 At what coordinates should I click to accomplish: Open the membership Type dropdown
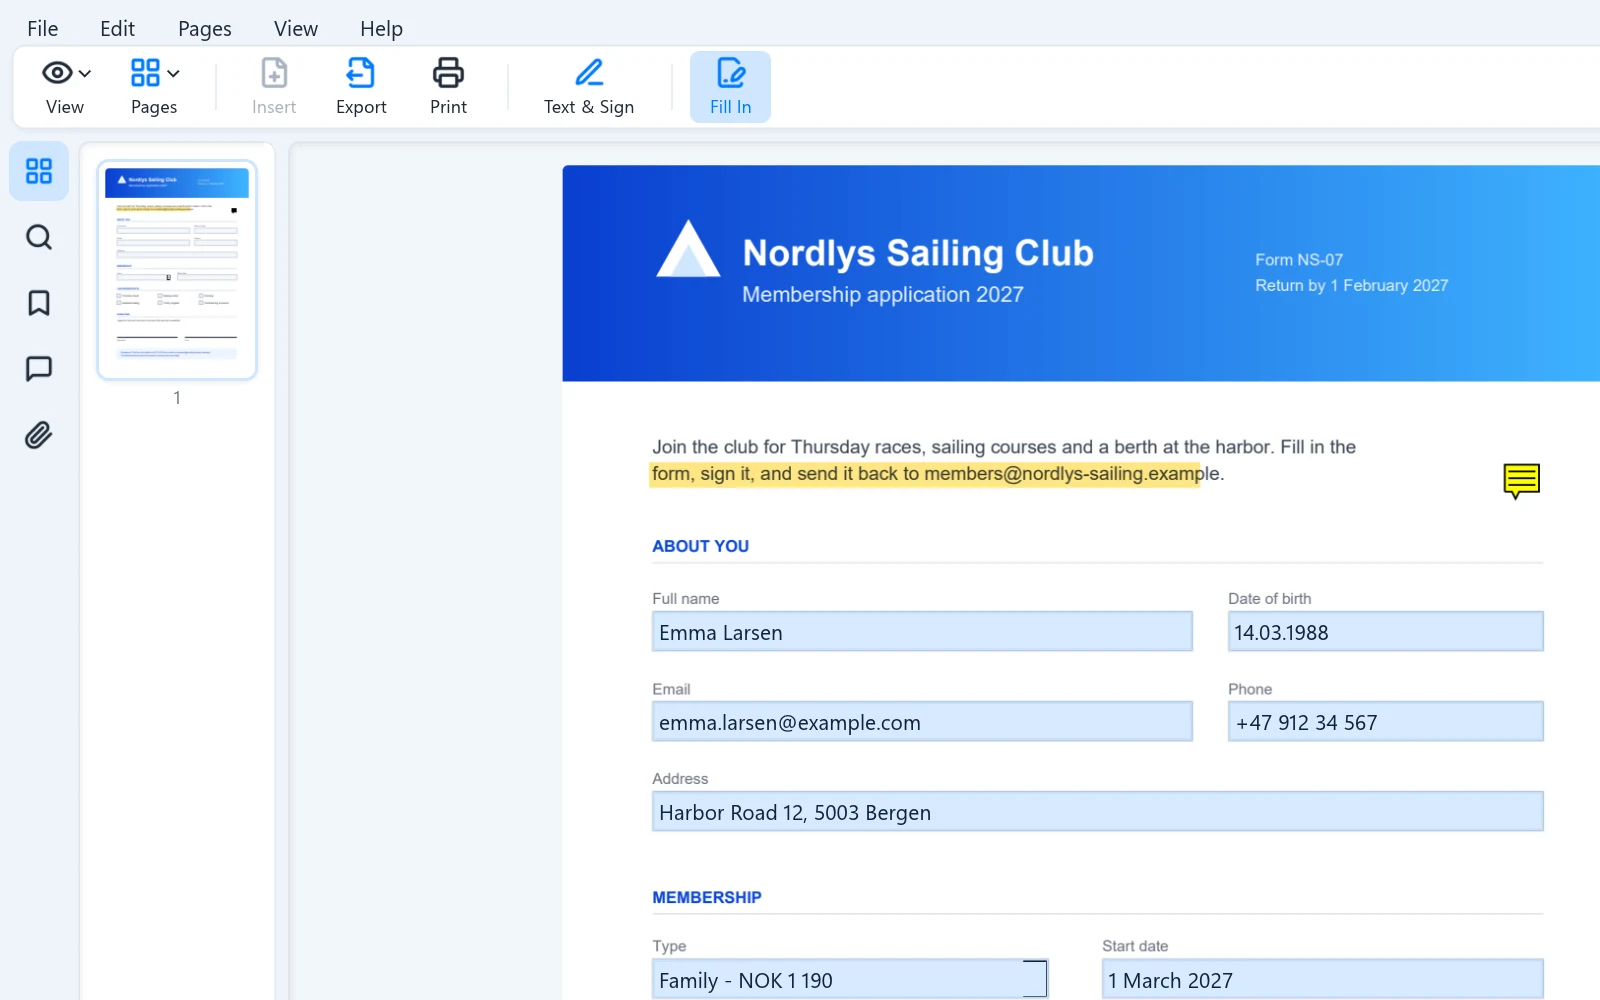point(849,979)
